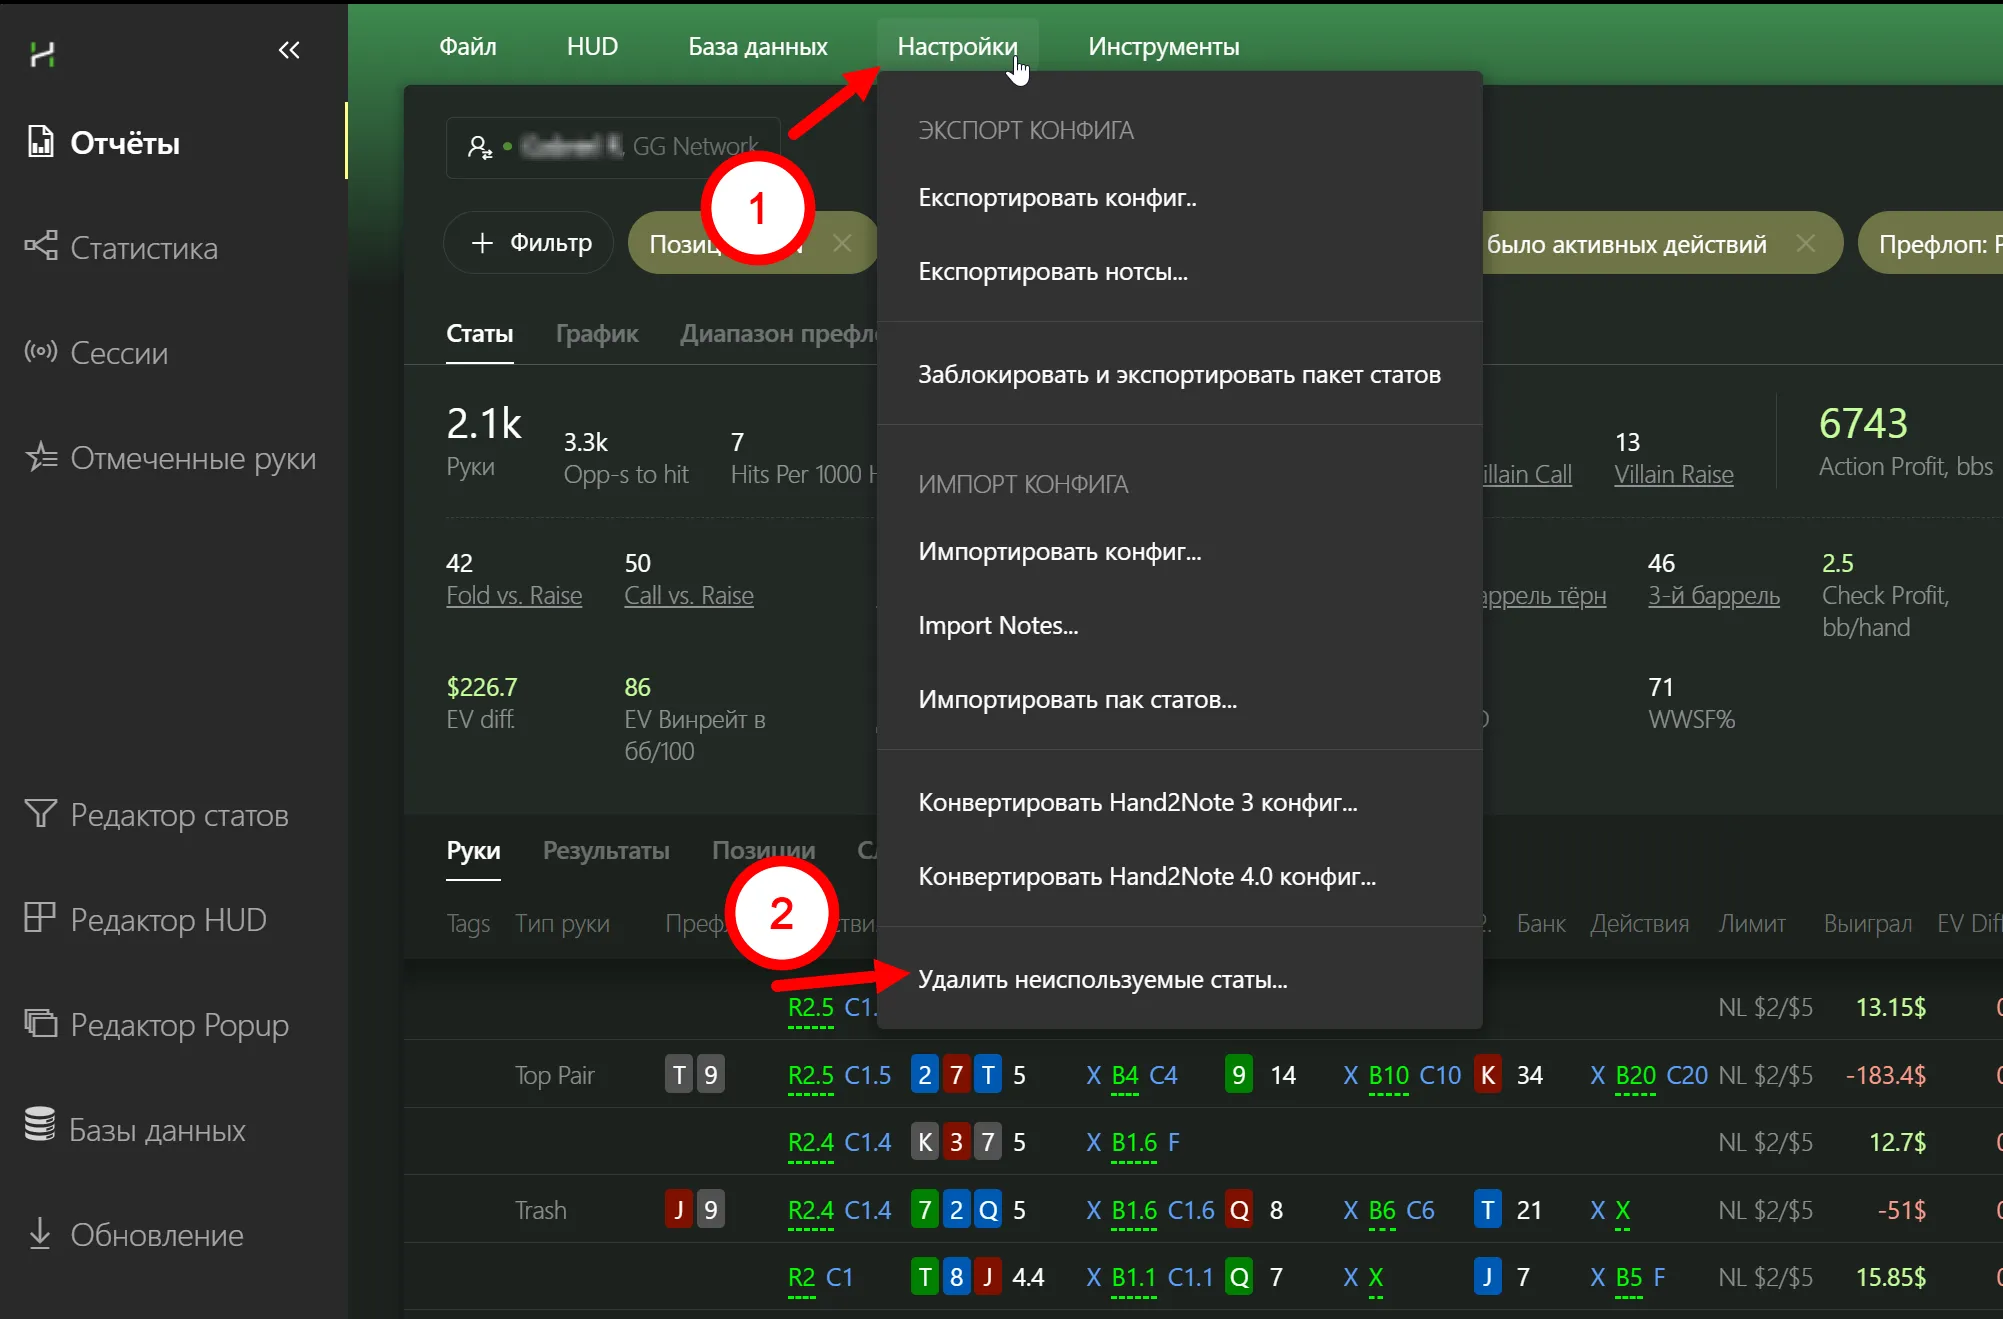Open the Sessions (Сессии) sidebar icon
Viewport: 2003px width, 1319px height.
tap(40, 351)
